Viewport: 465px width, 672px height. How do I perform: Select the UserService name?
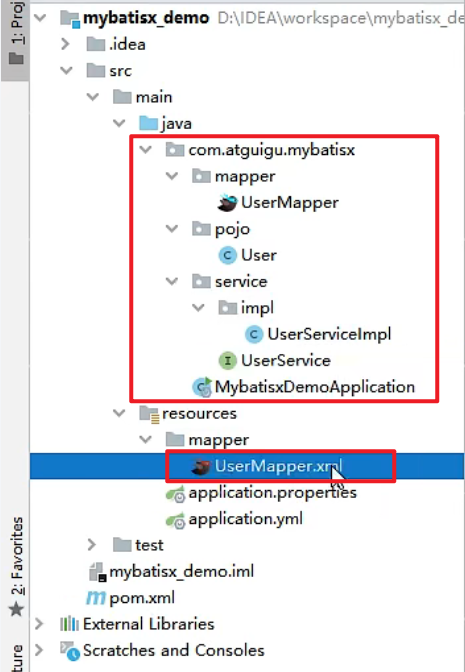point(286,360)
